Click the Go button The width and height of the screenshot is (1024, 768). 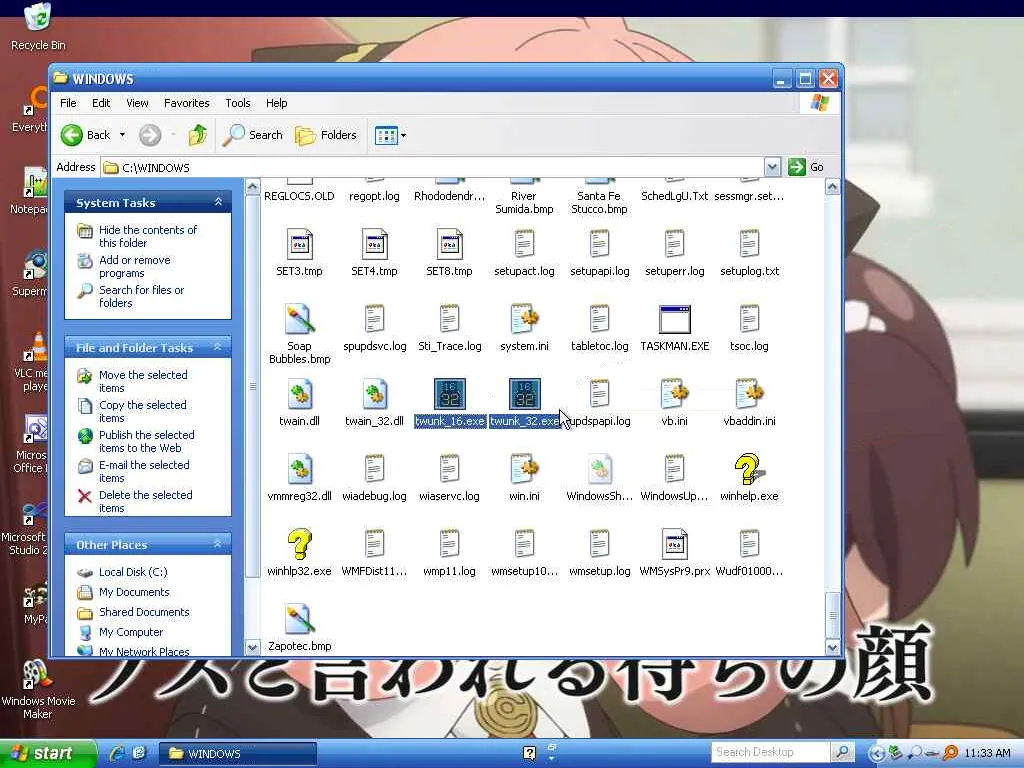click(806, 167)
